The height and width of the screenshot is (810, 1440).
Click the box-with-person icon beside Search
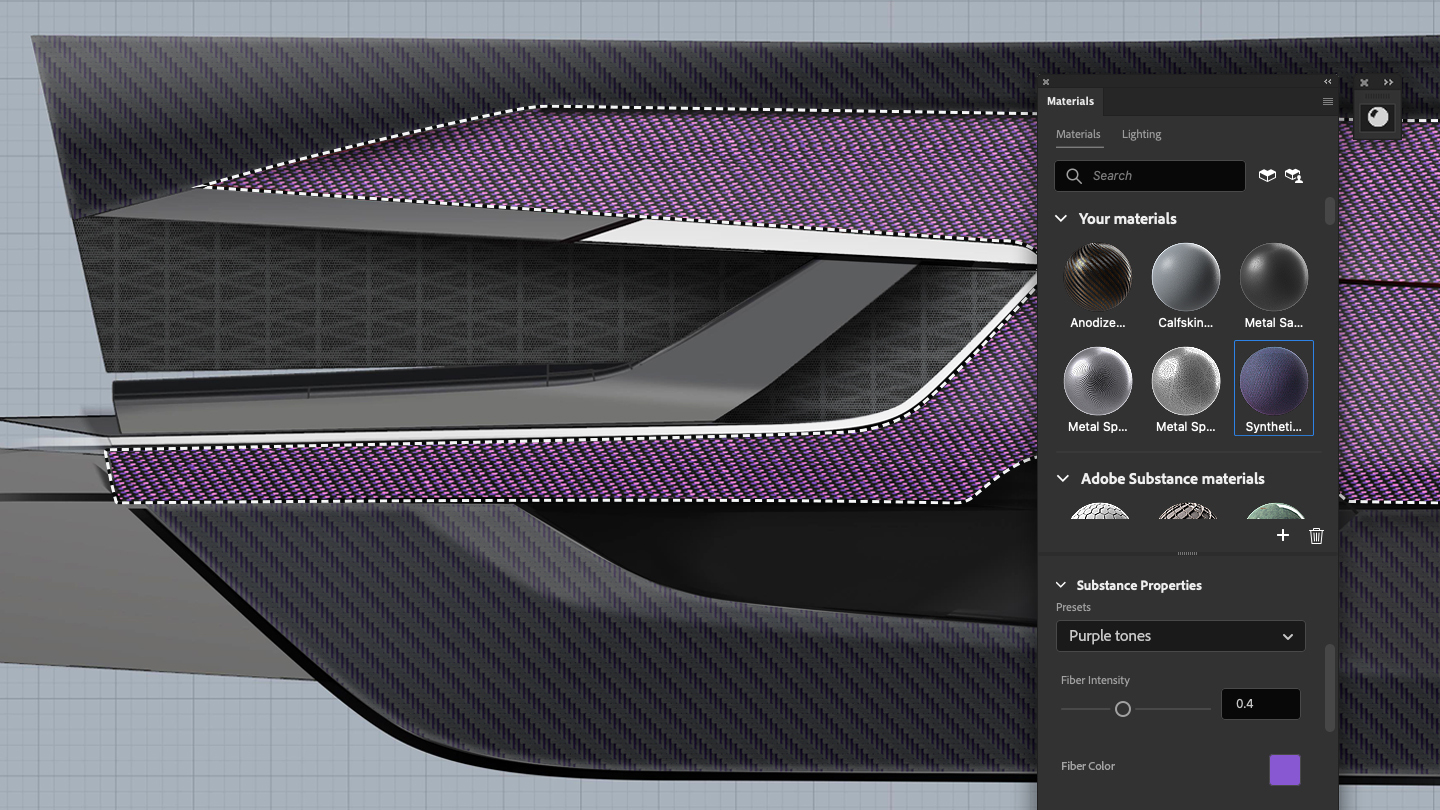(x=1294, y=176)
